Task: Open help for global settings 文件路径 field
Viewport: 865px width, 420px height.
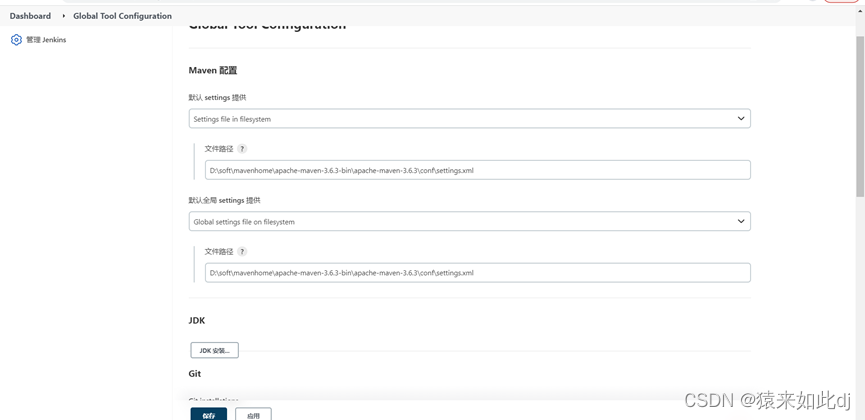Action: (x=242, y=251)
